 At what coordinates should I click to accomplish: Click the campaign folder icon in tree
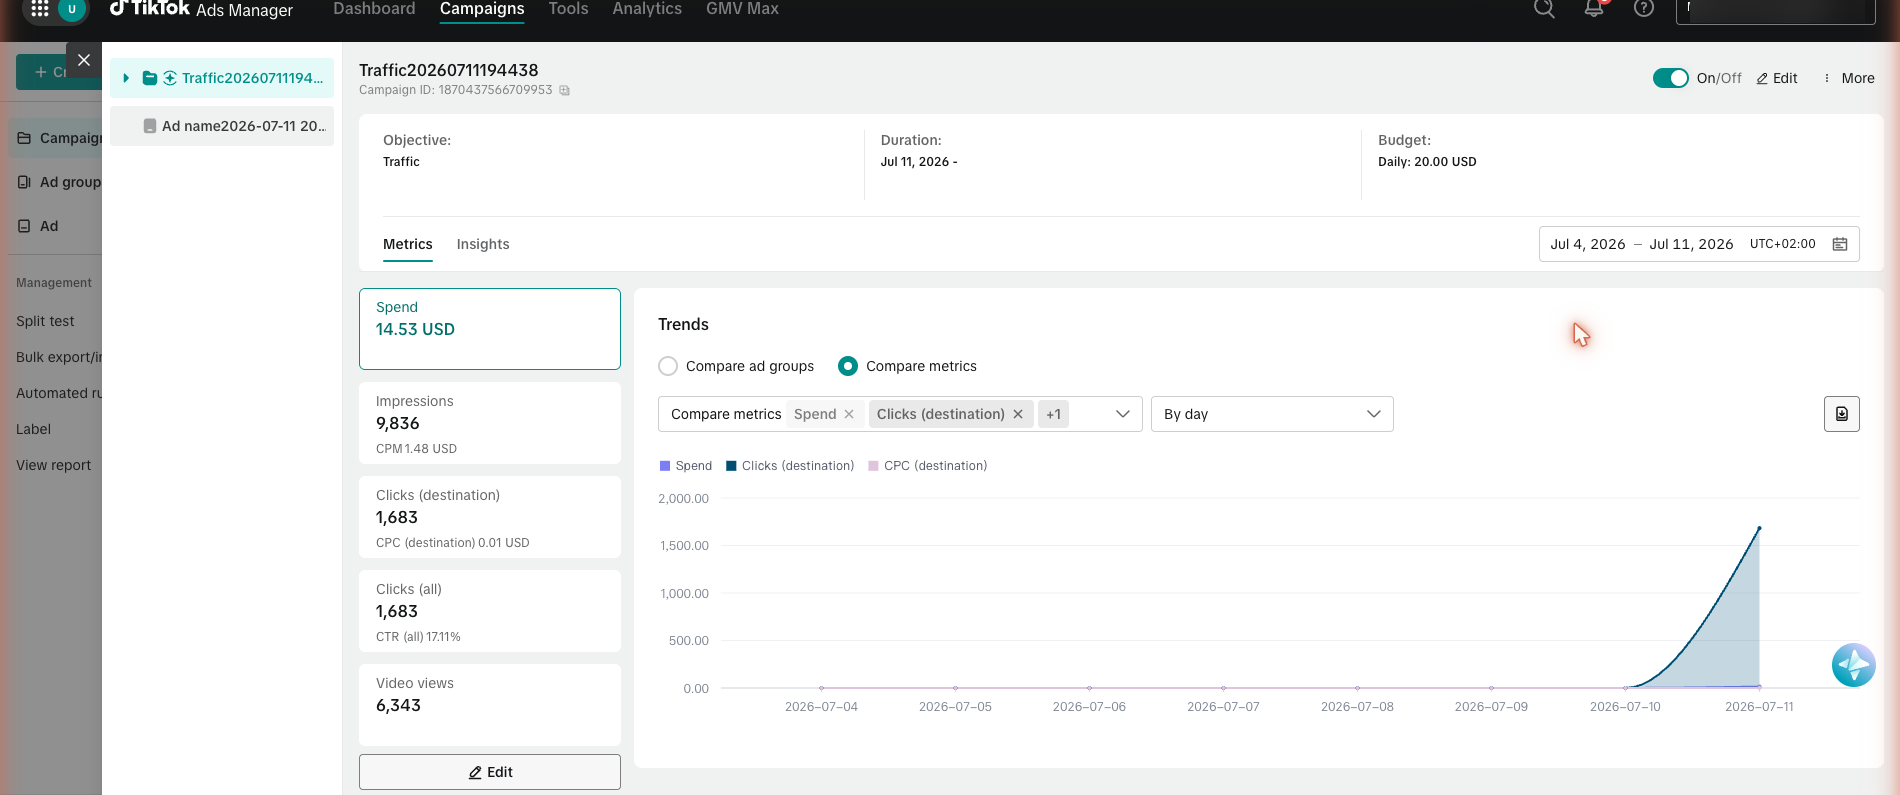click(150, 78)
